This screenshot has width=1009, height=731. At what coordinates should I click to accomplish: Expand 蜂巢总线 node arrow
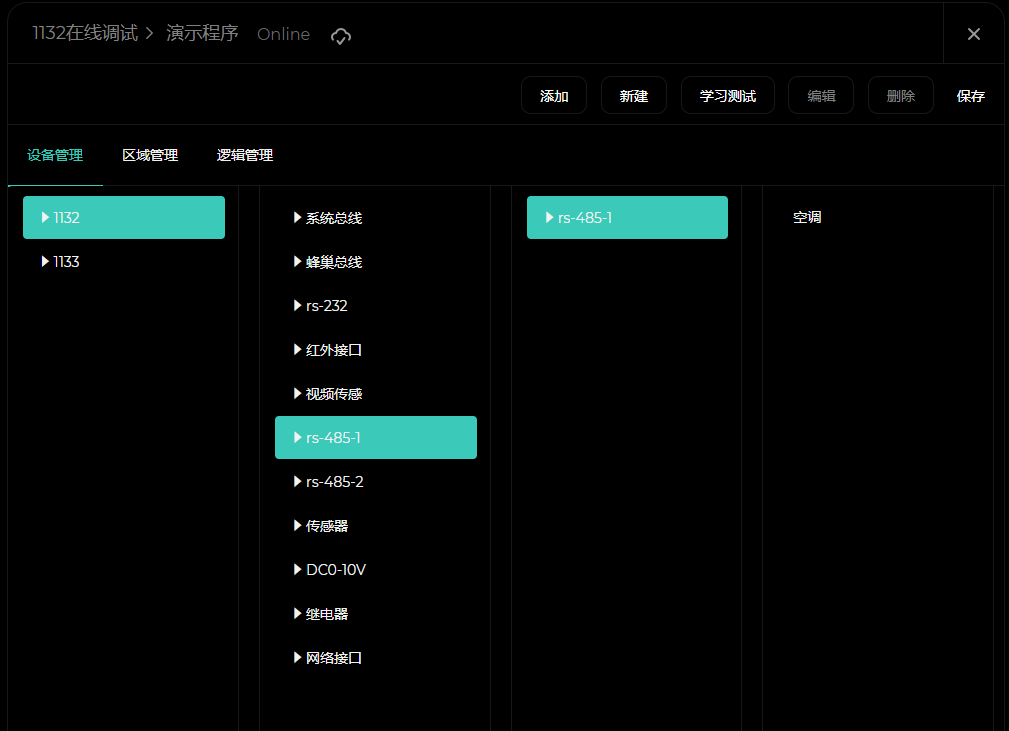(297, 261)
